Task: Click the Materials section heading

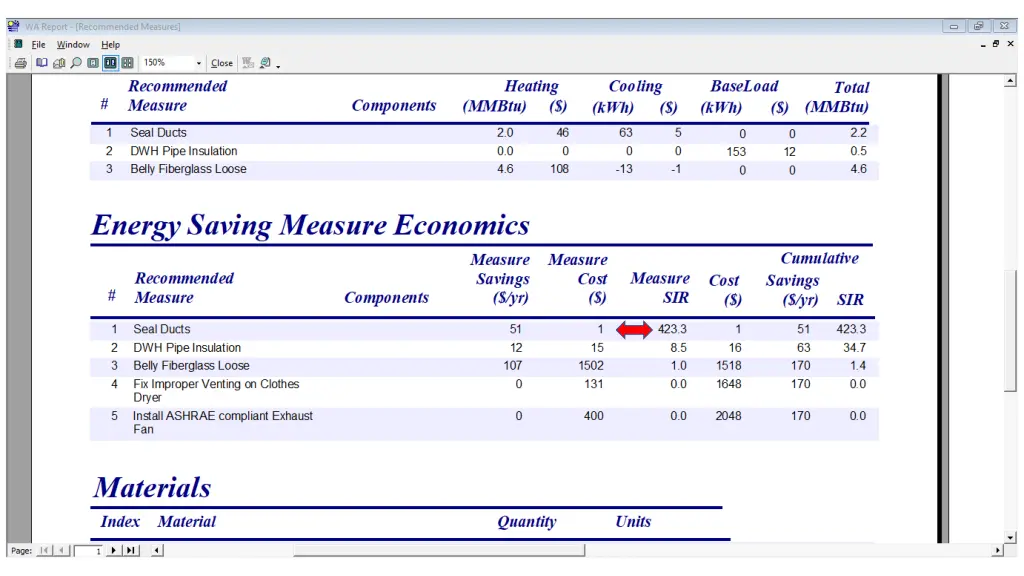Action: click(152, 487)
